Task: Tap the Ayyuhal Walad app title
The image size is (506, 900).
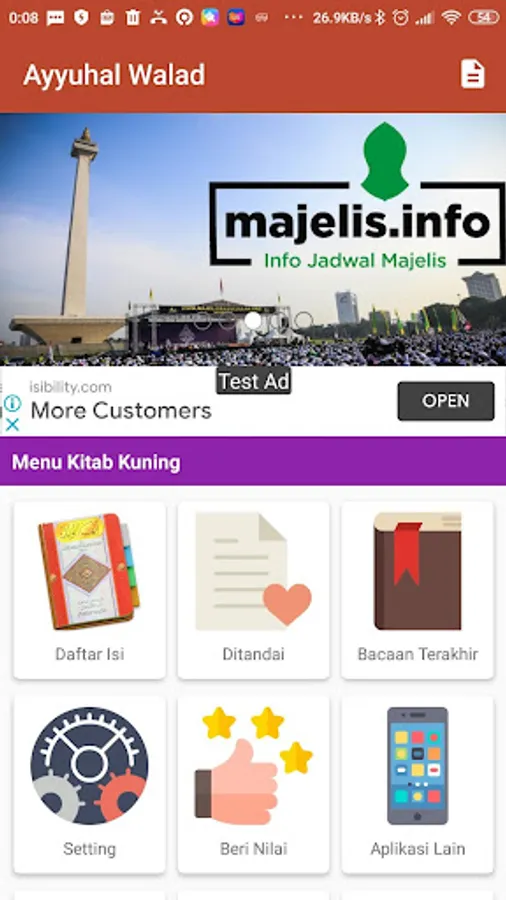Action: pos(114,75)
